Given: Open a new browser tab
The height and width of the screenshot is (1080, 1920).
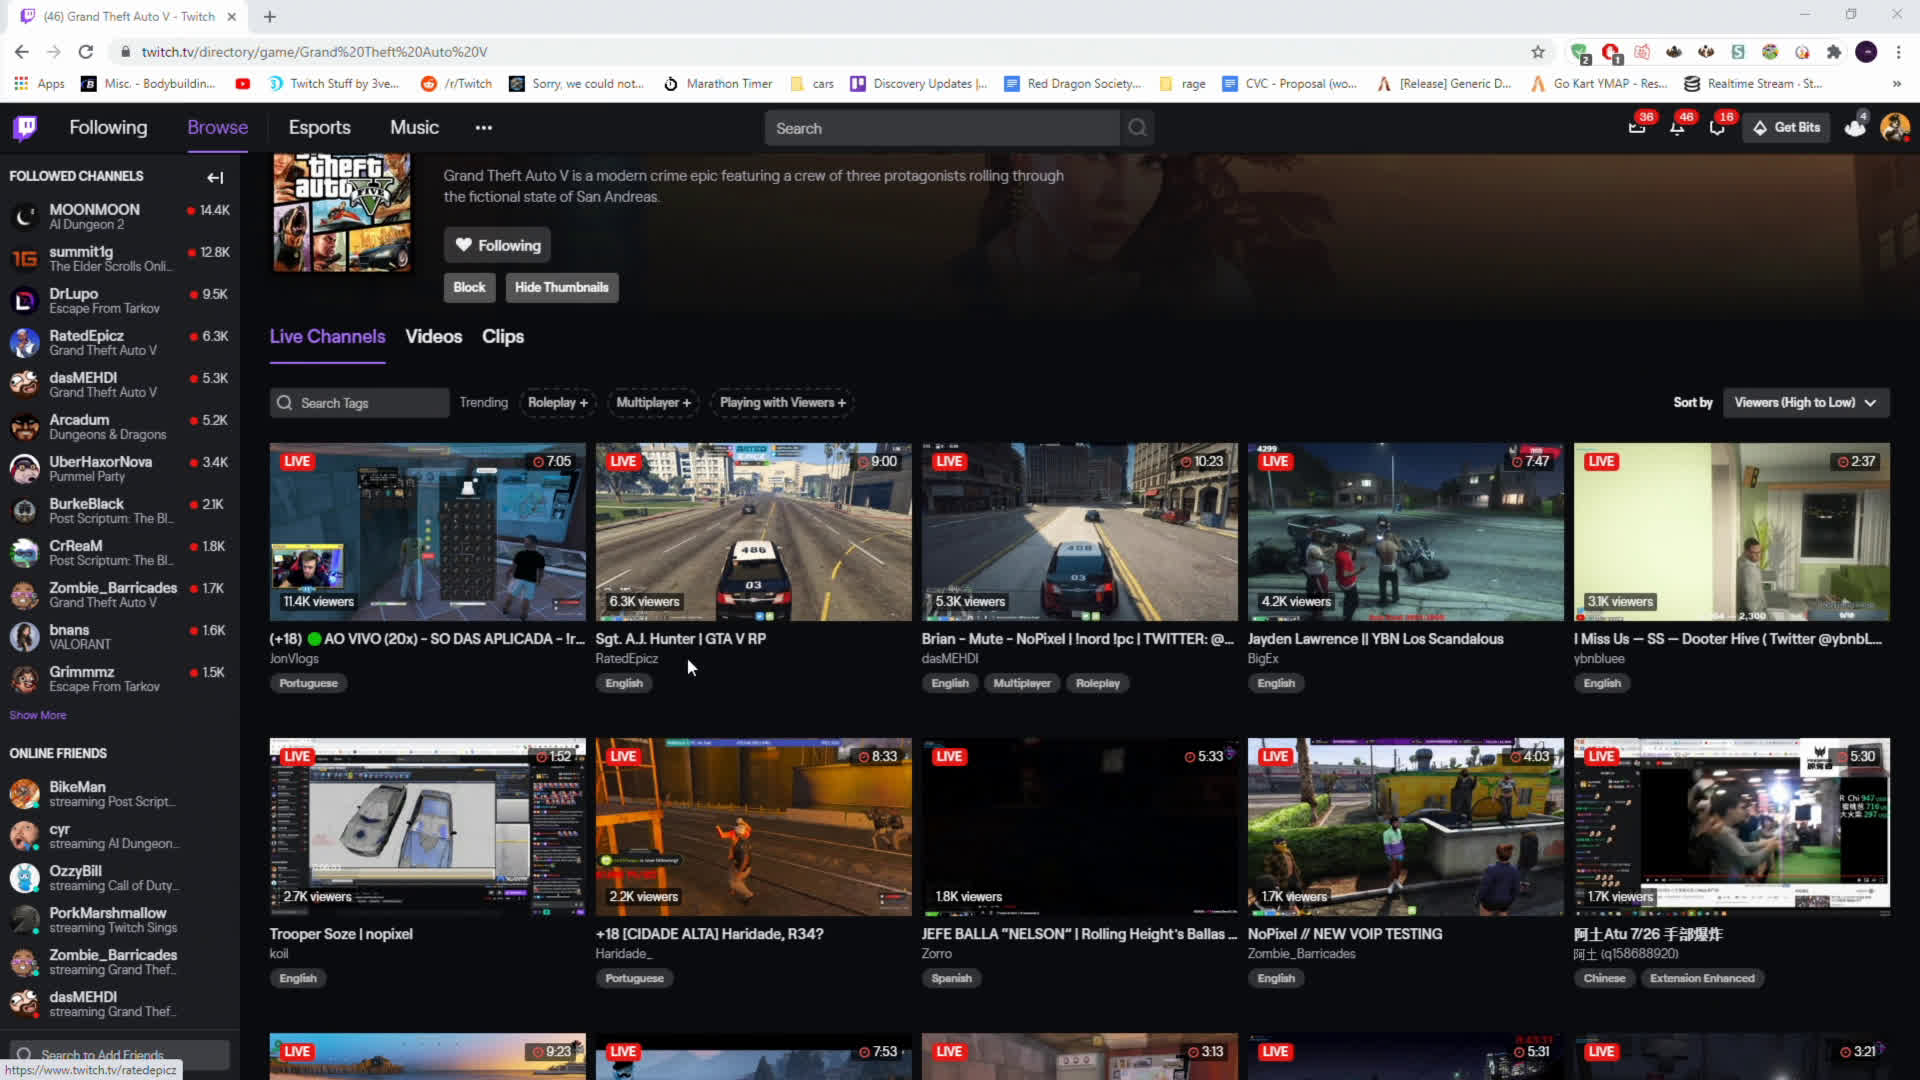Looking at the screenshot, I should tap(270, 16).
